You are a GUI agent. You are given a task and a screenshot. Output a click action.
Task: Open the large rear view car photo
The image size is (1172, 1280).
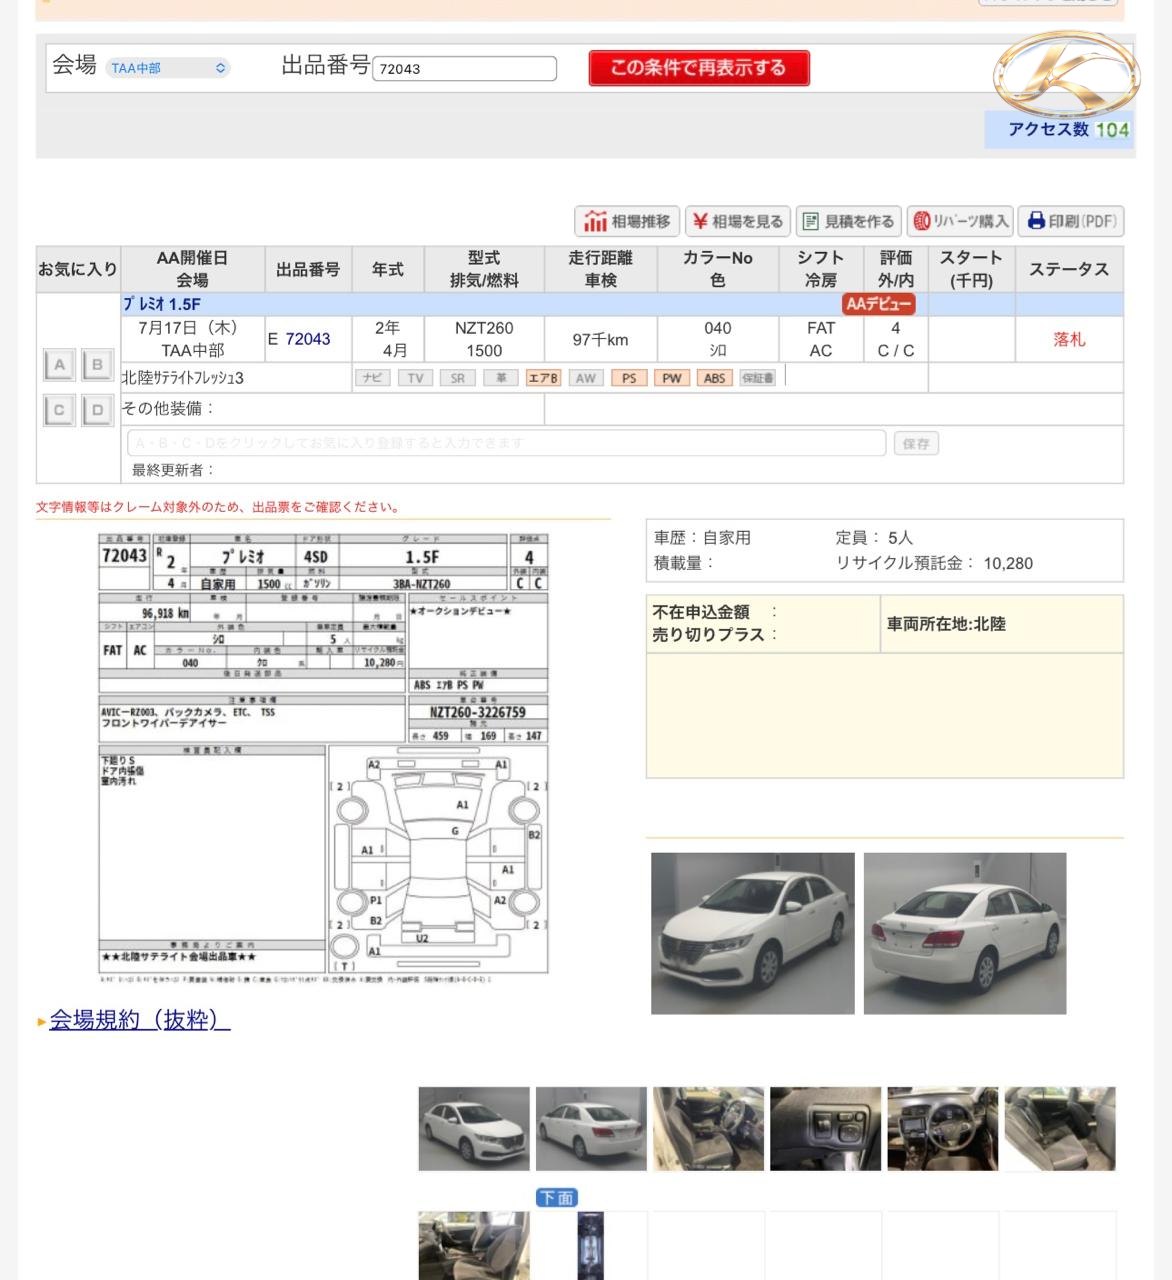(965, 933)
